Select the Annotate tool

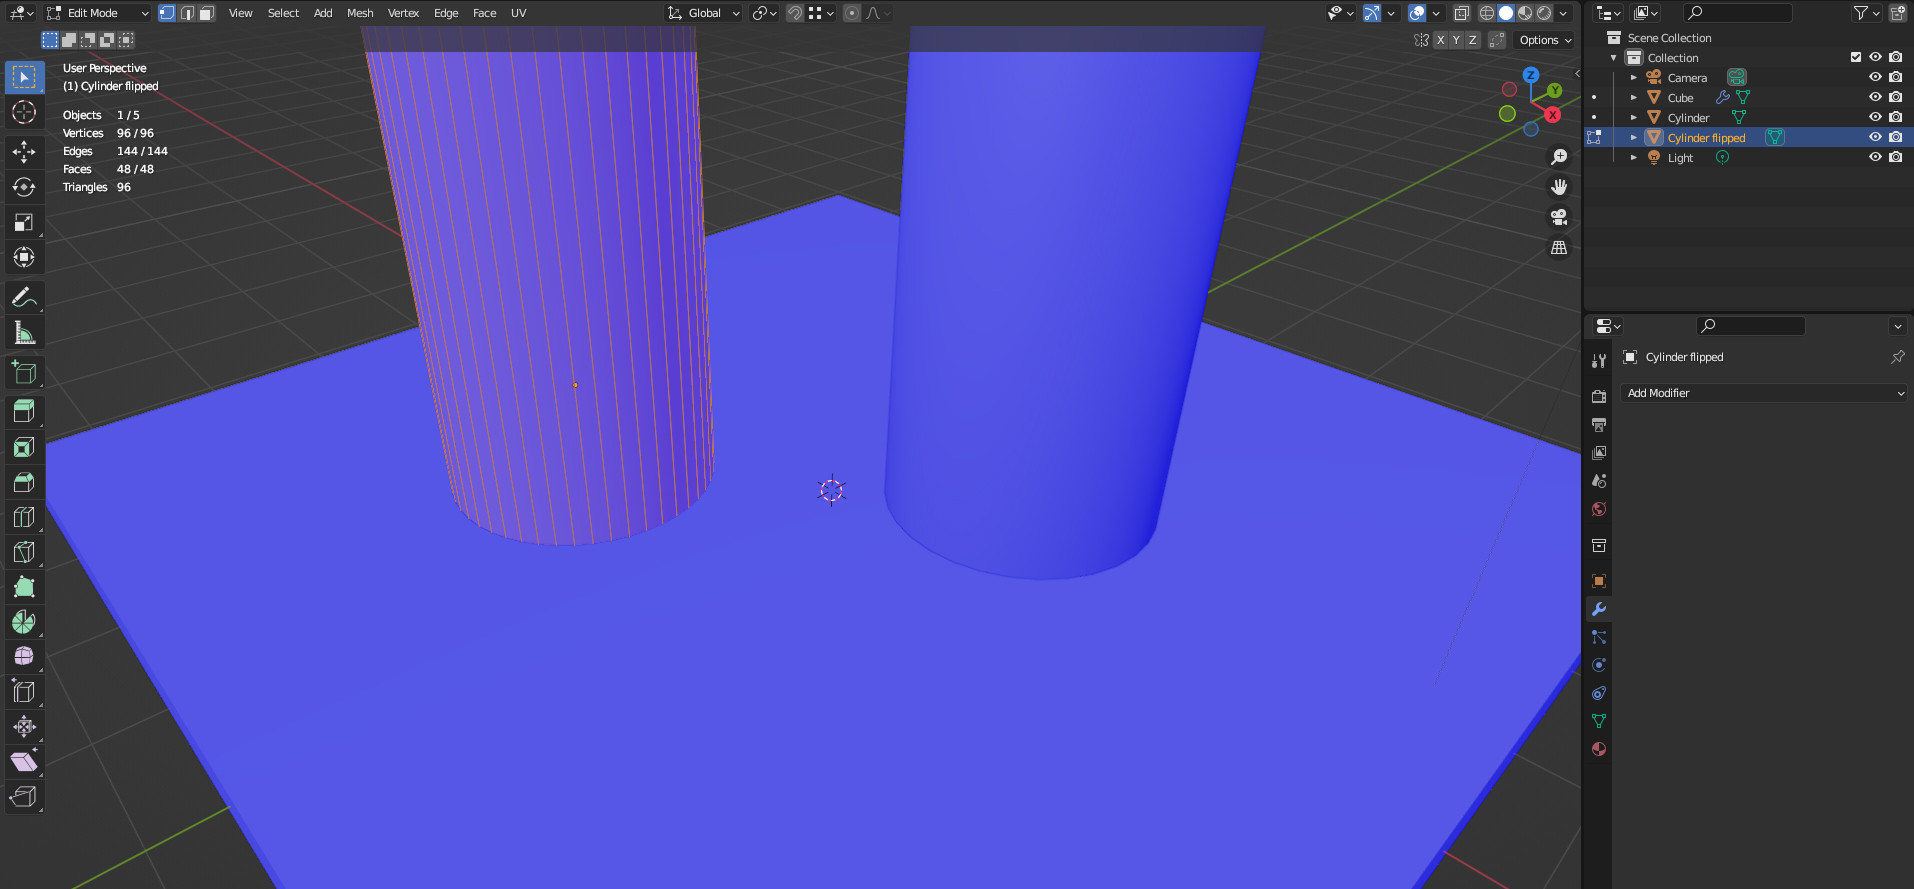pos(24,297)
